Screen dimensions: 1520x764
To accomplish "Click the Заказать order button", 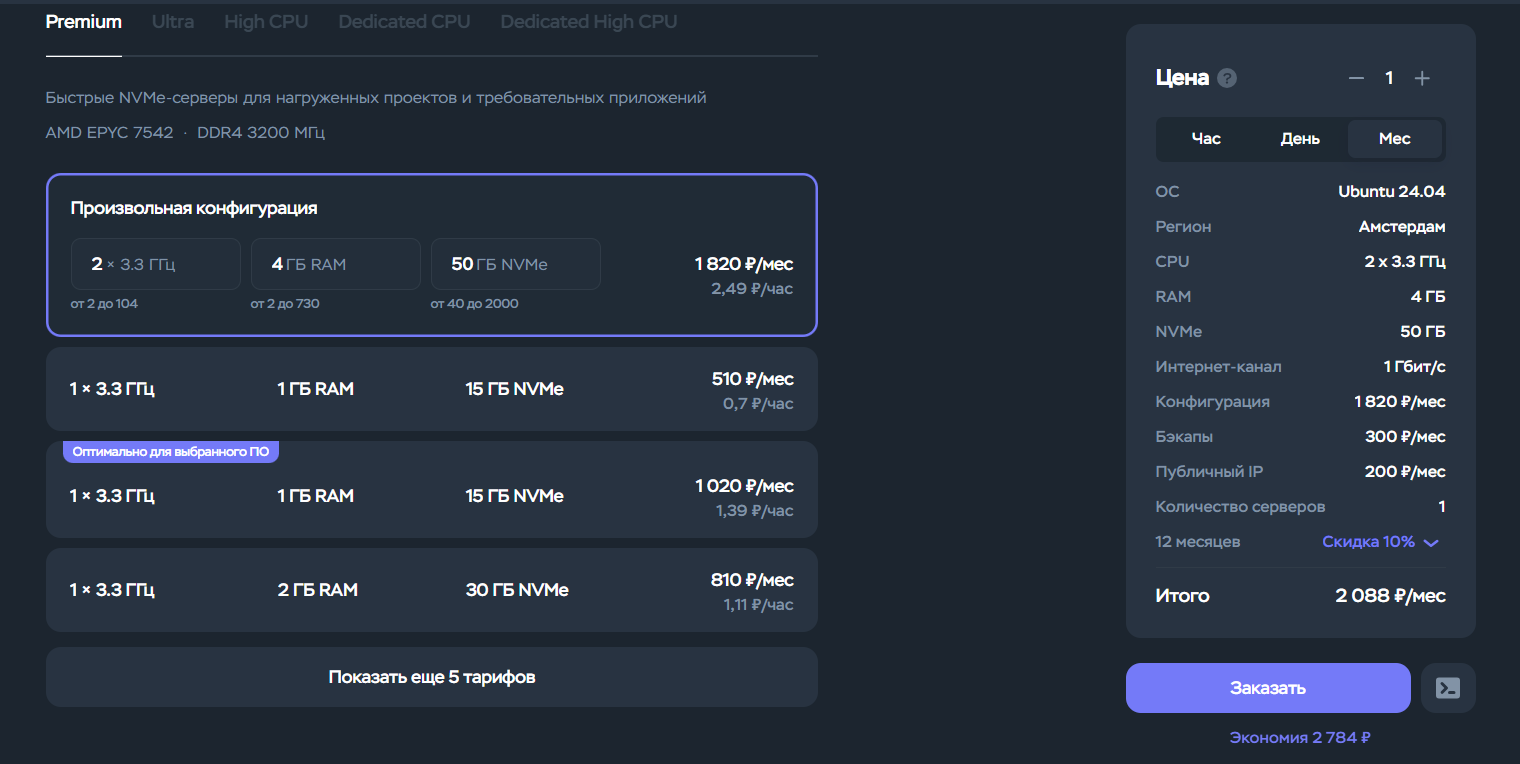I will point(1268,688).
